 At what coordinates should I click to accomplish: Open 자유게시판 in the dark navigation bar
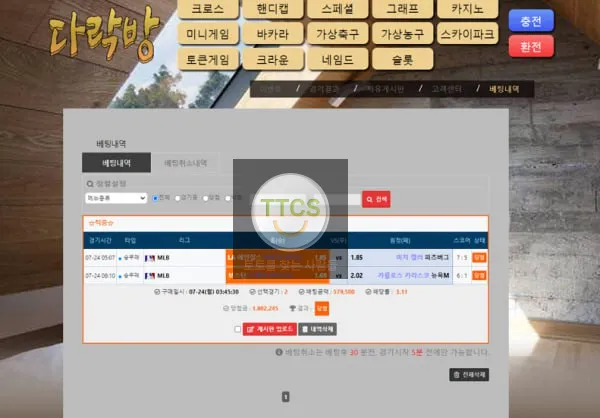385,89
